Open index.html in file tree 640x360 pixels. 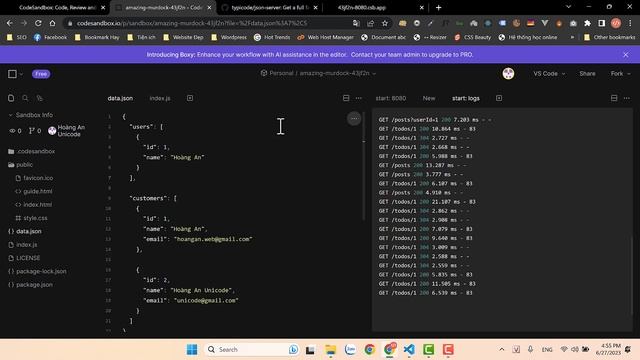[x=33, y=204]
